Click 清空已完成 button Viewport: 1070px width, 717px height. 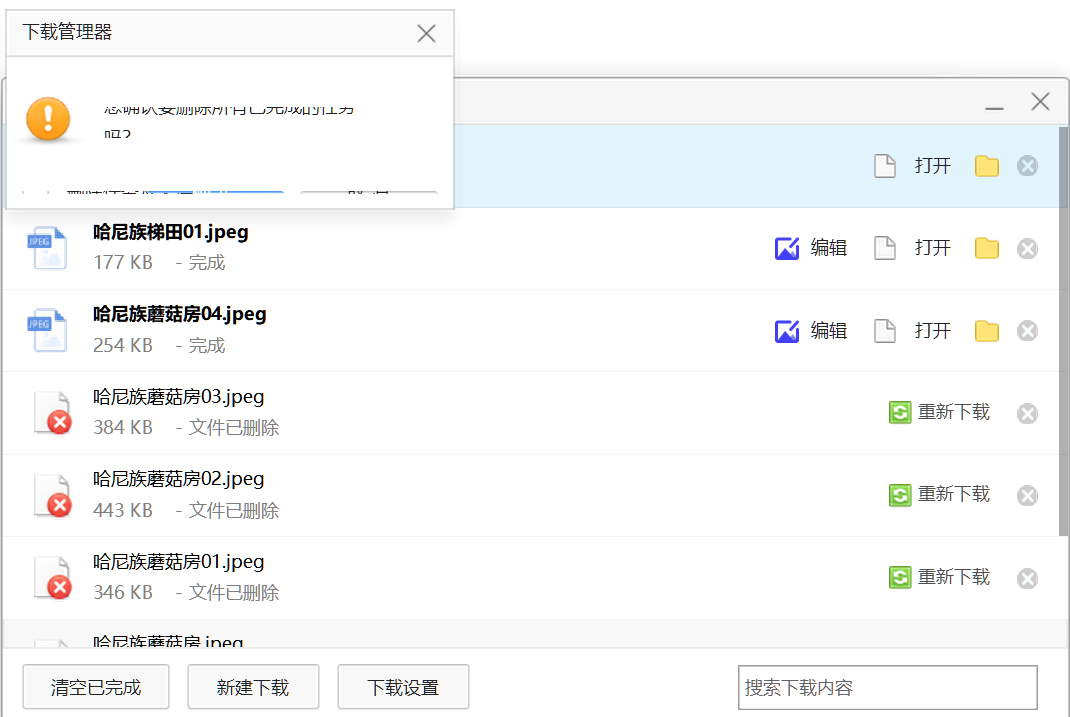coord(96,687)
